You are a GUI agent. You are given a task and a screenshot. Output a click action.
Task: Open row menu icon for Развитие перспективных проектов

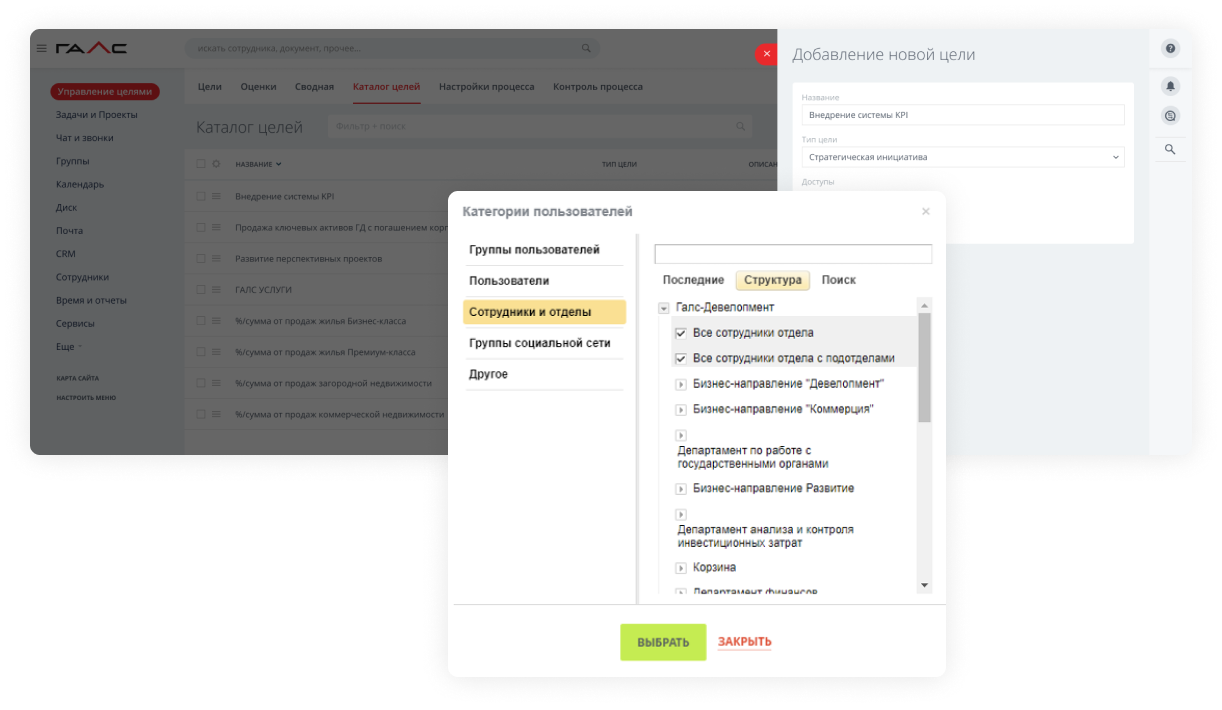tap(216, 258)
